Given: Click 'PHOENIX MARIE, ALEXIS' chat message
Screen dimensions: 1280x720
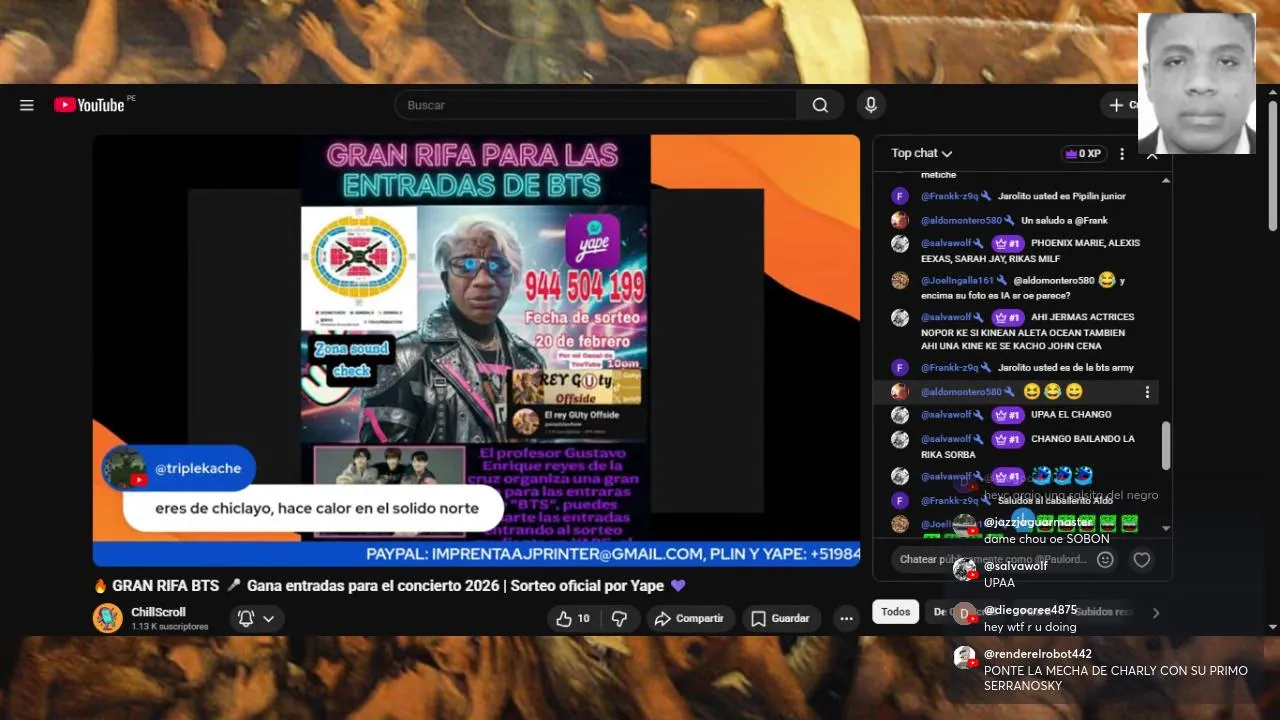Looking at the screenshot, I should tap(1030, 251).
